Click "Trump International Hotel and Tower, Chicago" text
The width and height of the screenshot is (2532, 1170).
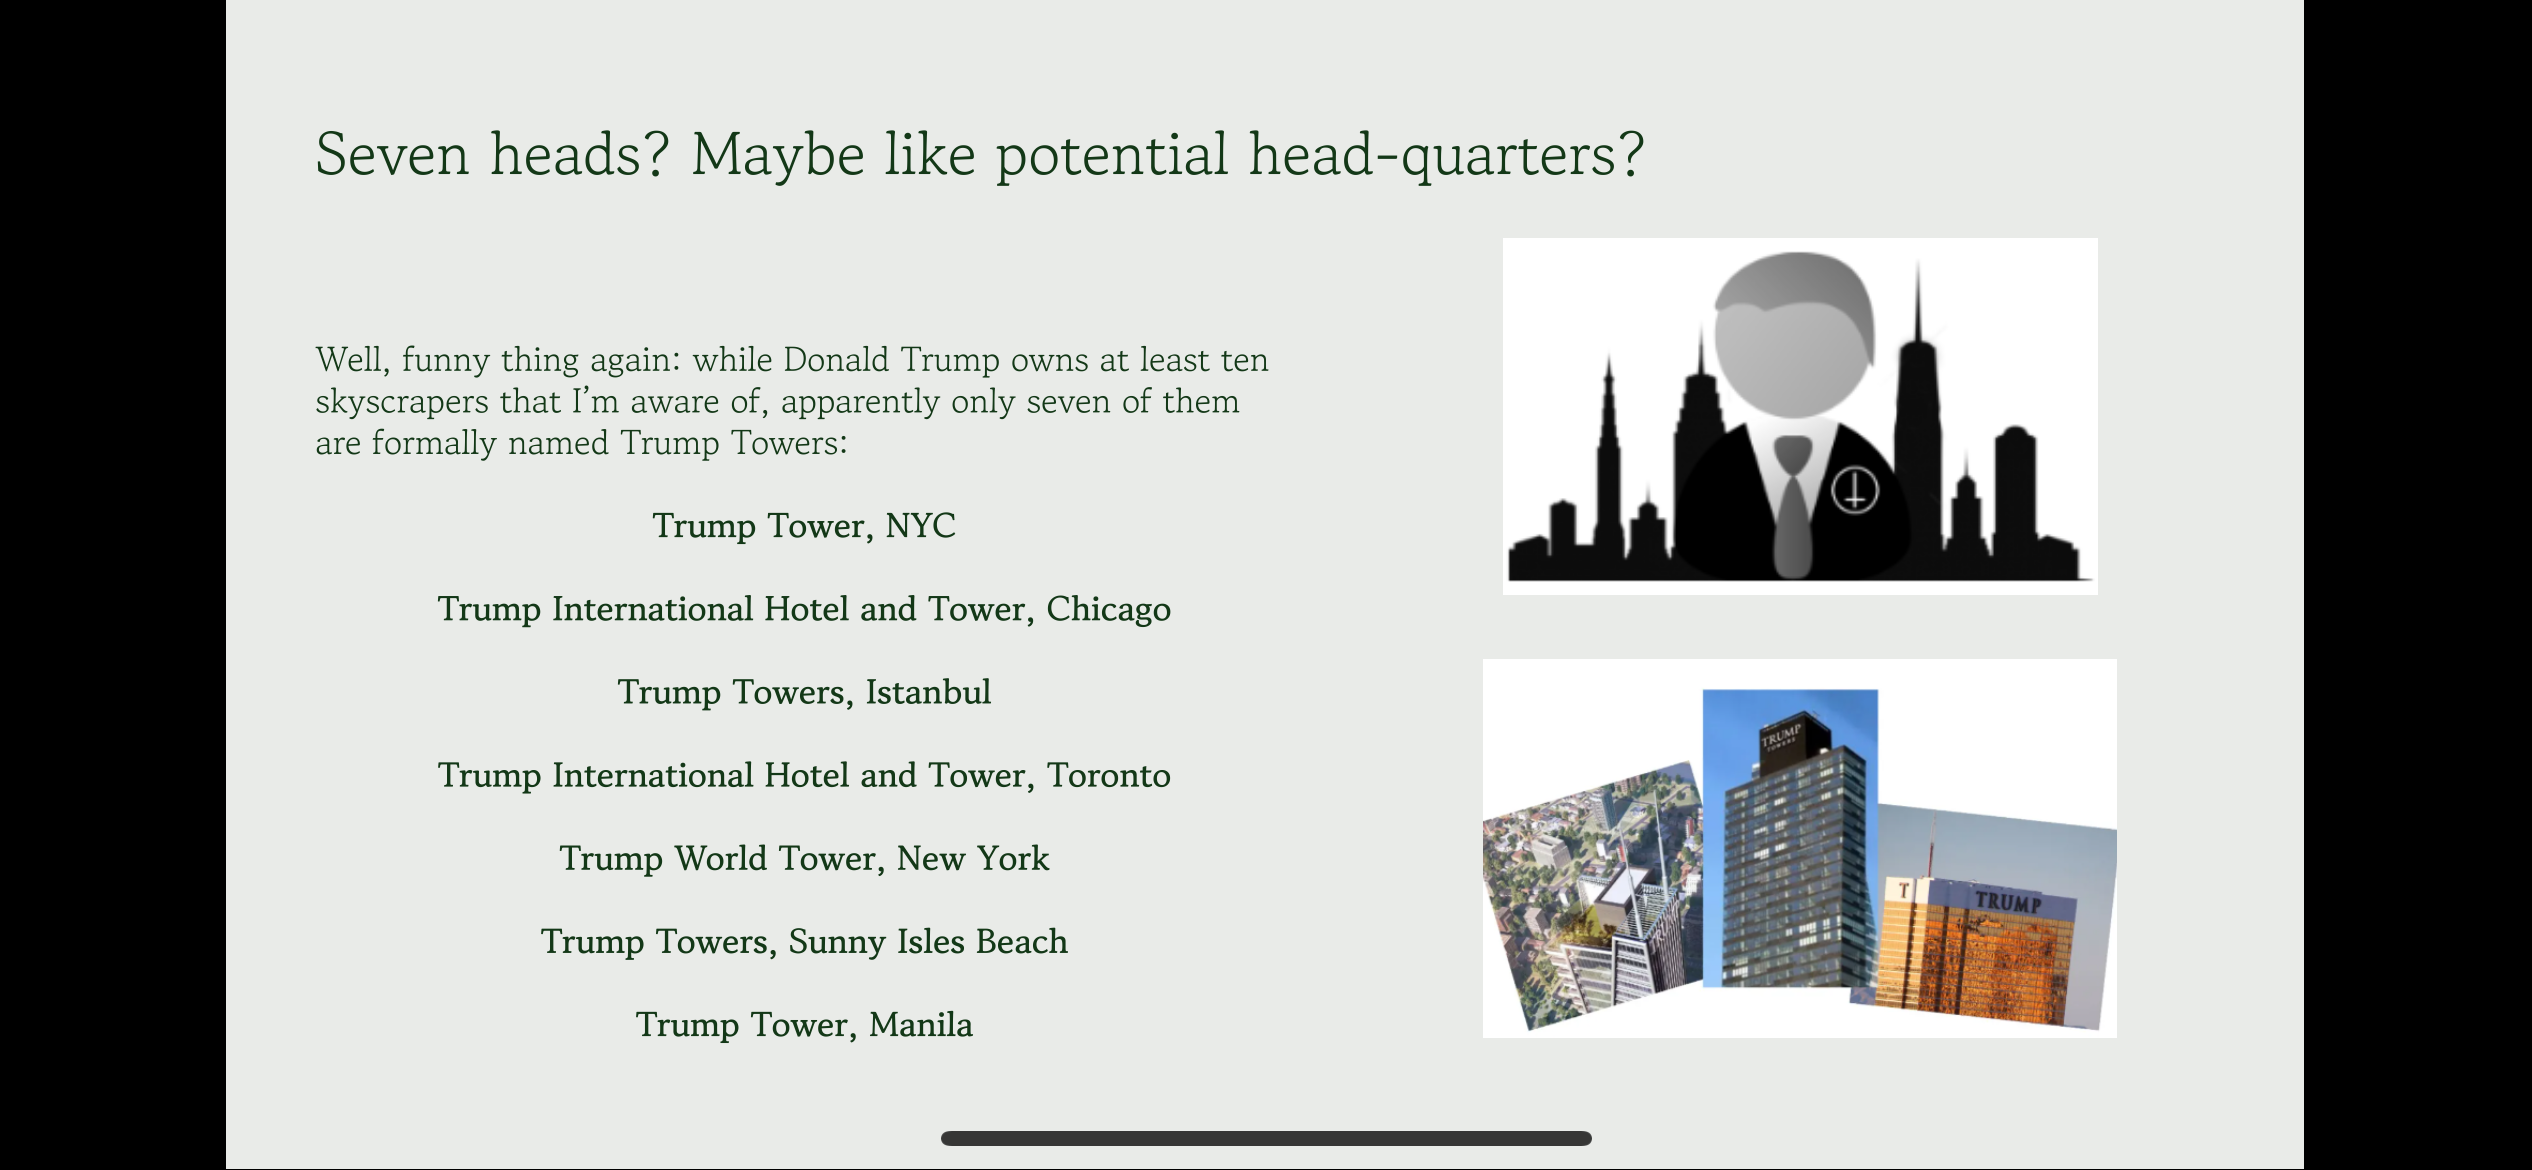804,609
